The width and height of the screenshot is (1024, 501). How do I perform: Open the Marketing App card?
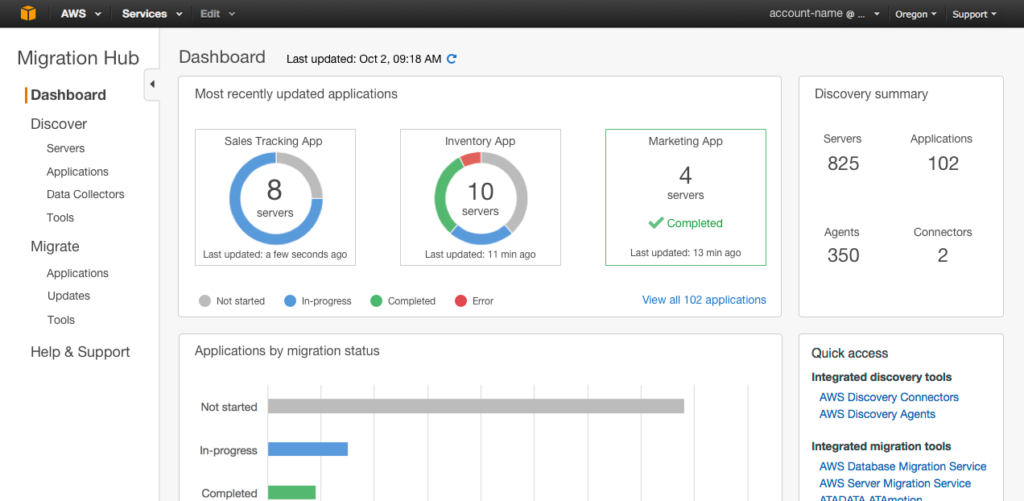[686, 197]
